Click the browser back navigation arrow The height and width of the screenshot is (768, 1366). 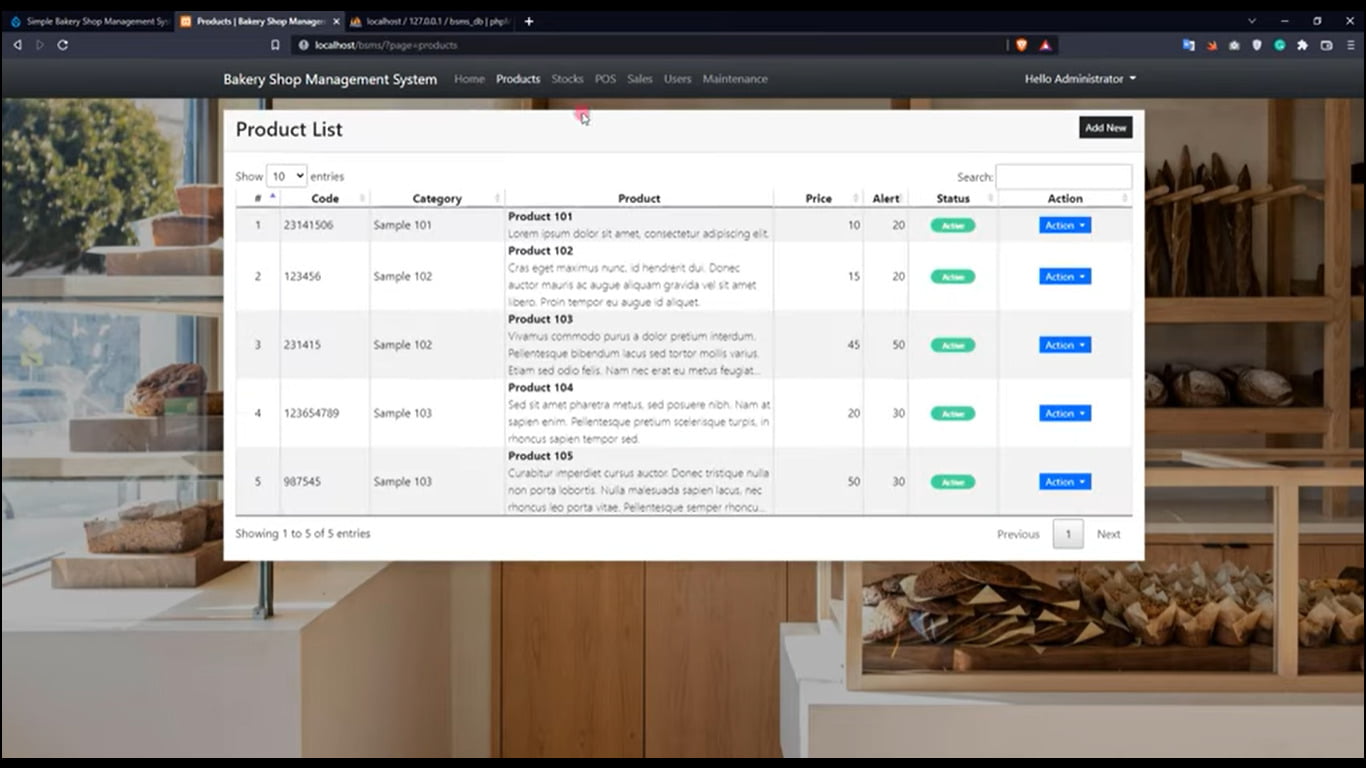(16, 45)
